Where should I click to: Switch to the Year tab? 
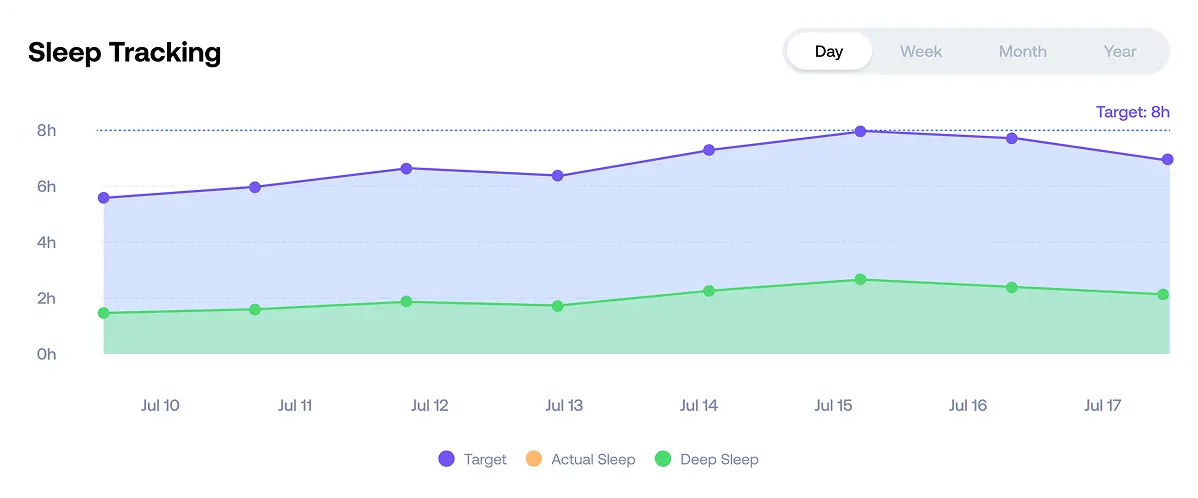pyautogui.click(x=1119, y=52)
